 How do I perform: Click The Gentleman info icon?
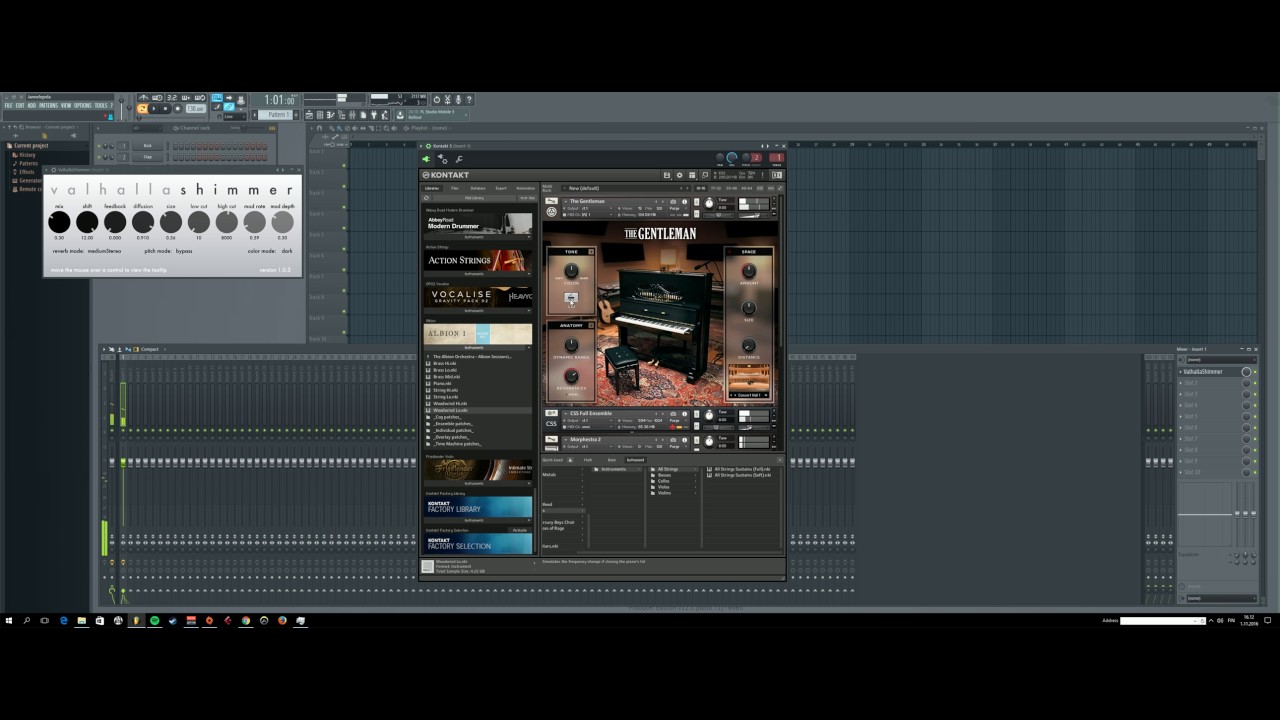click(684, 202)
